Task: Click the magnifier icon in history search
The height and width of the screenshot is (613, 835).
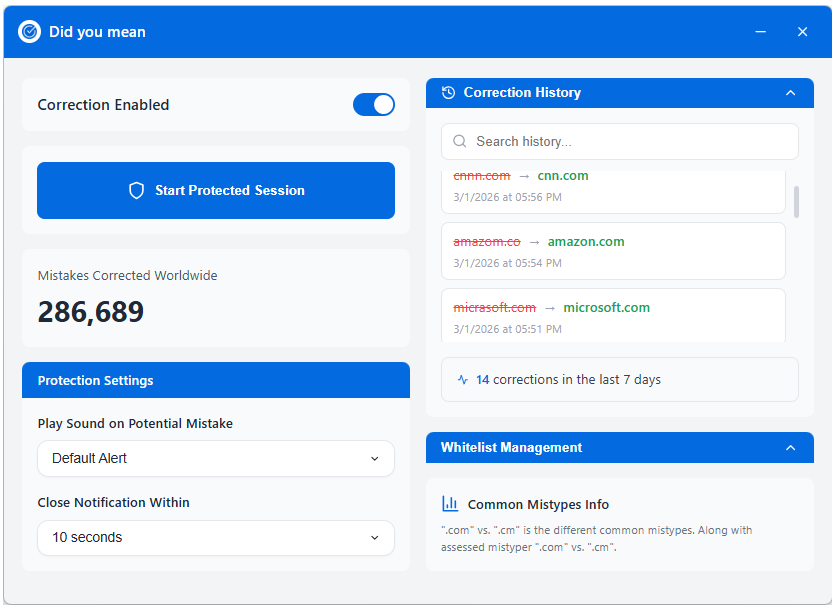Action: tap(460, 141)
